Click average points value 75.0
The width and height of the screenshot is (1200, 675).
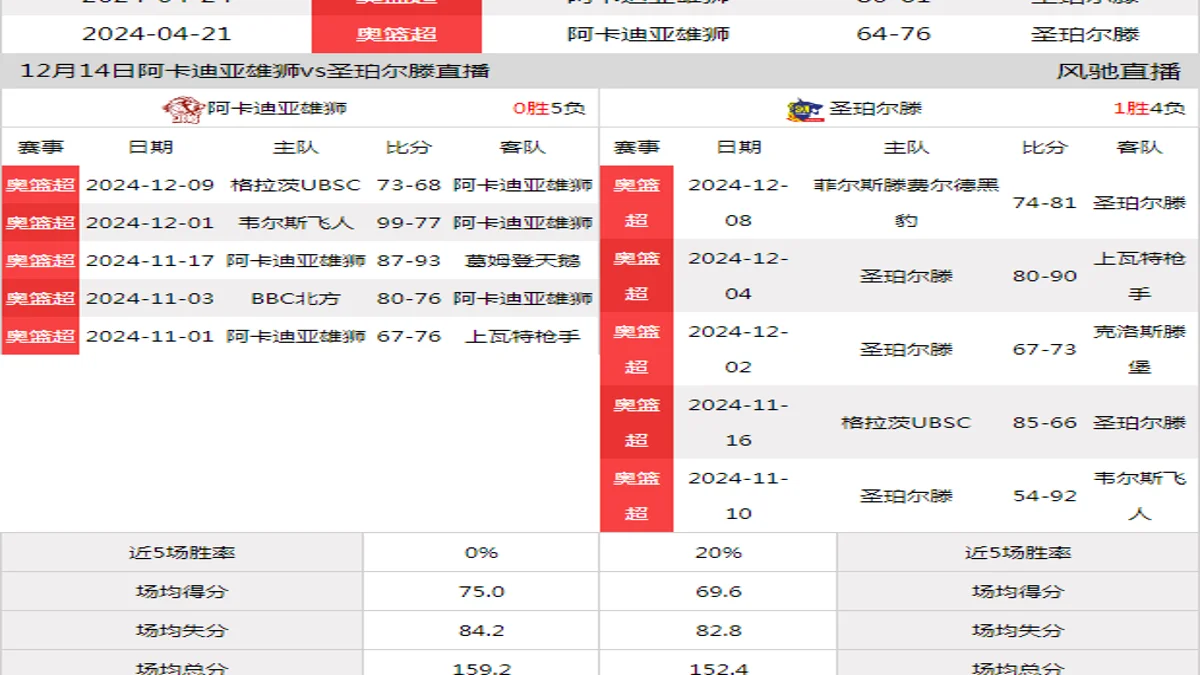pos(481,591)
